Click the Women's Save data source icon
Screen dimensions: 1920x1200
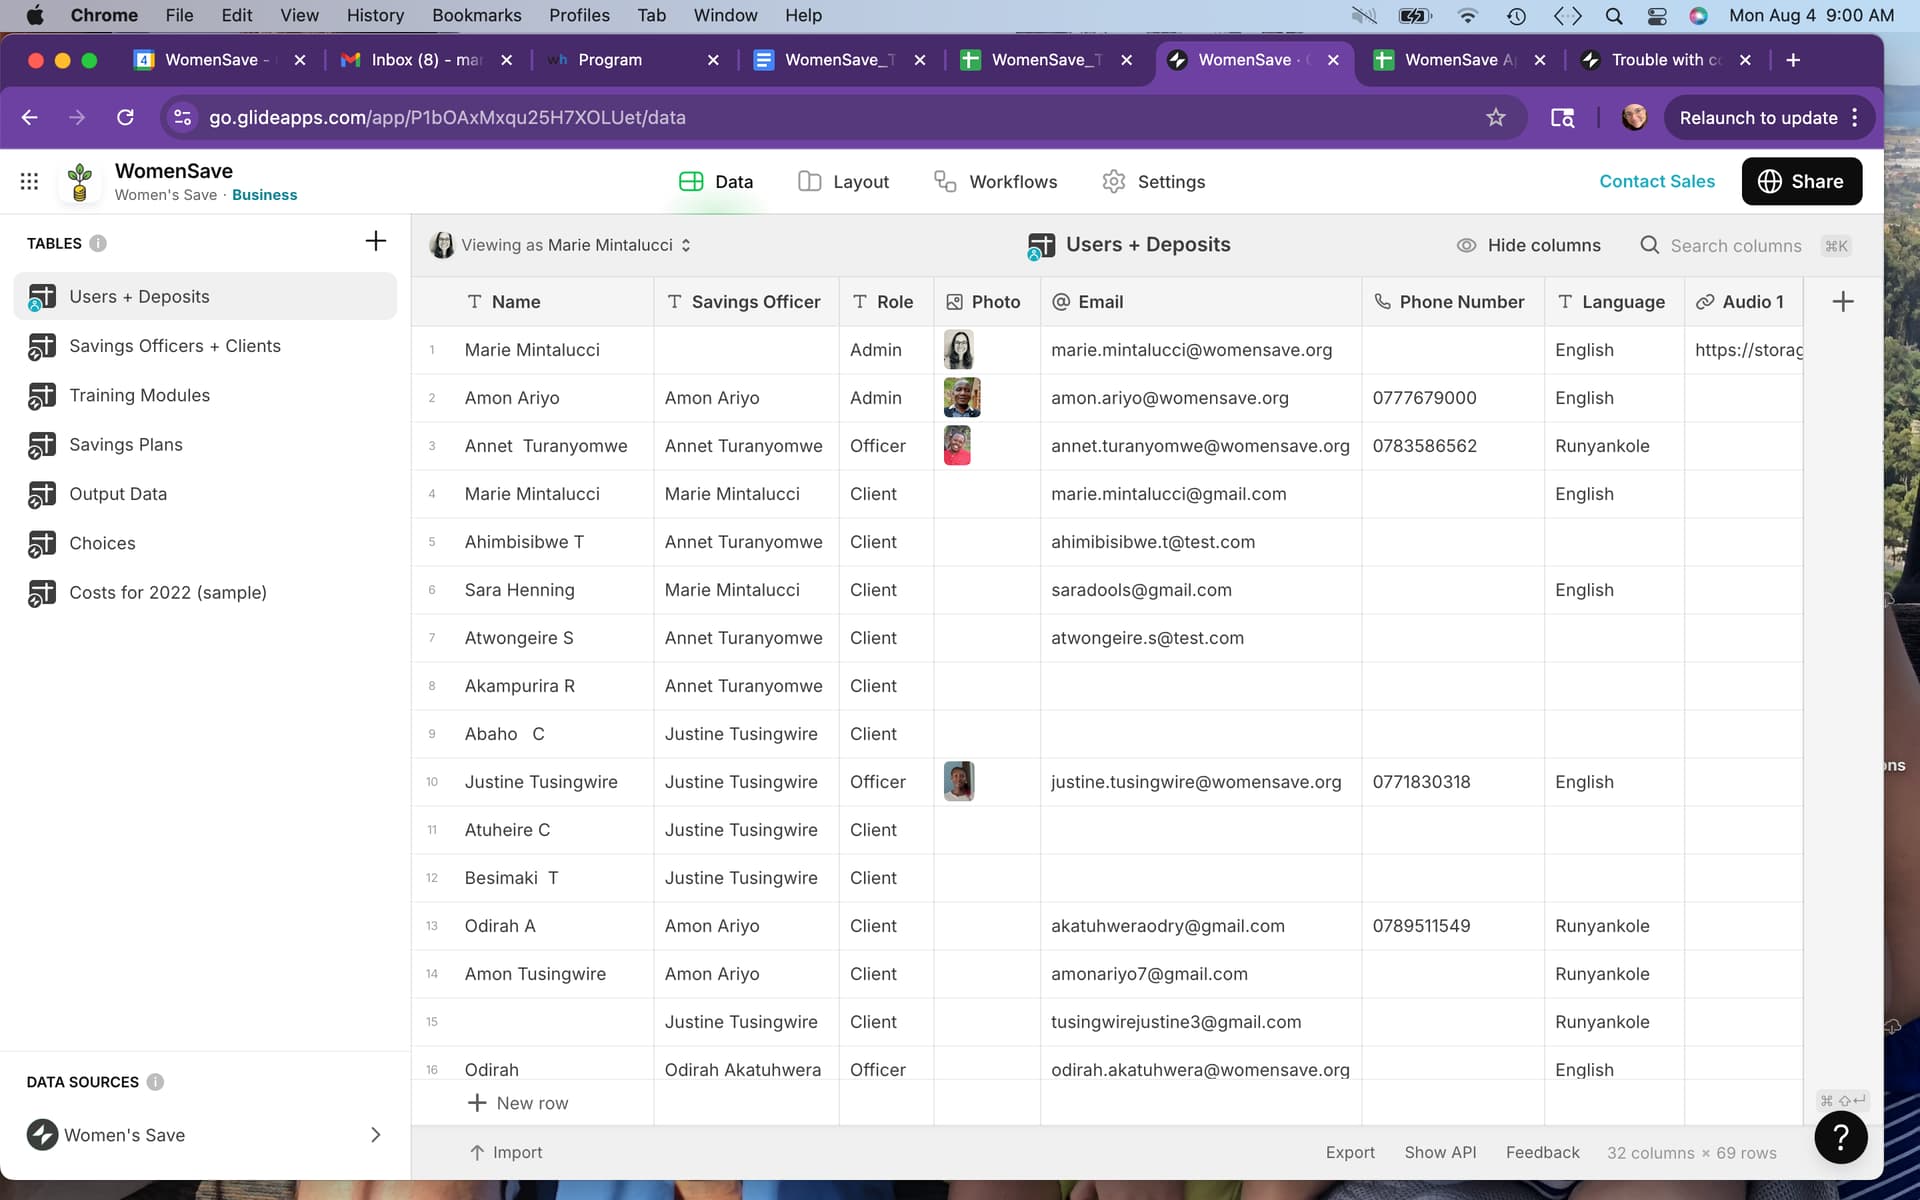42,1135
